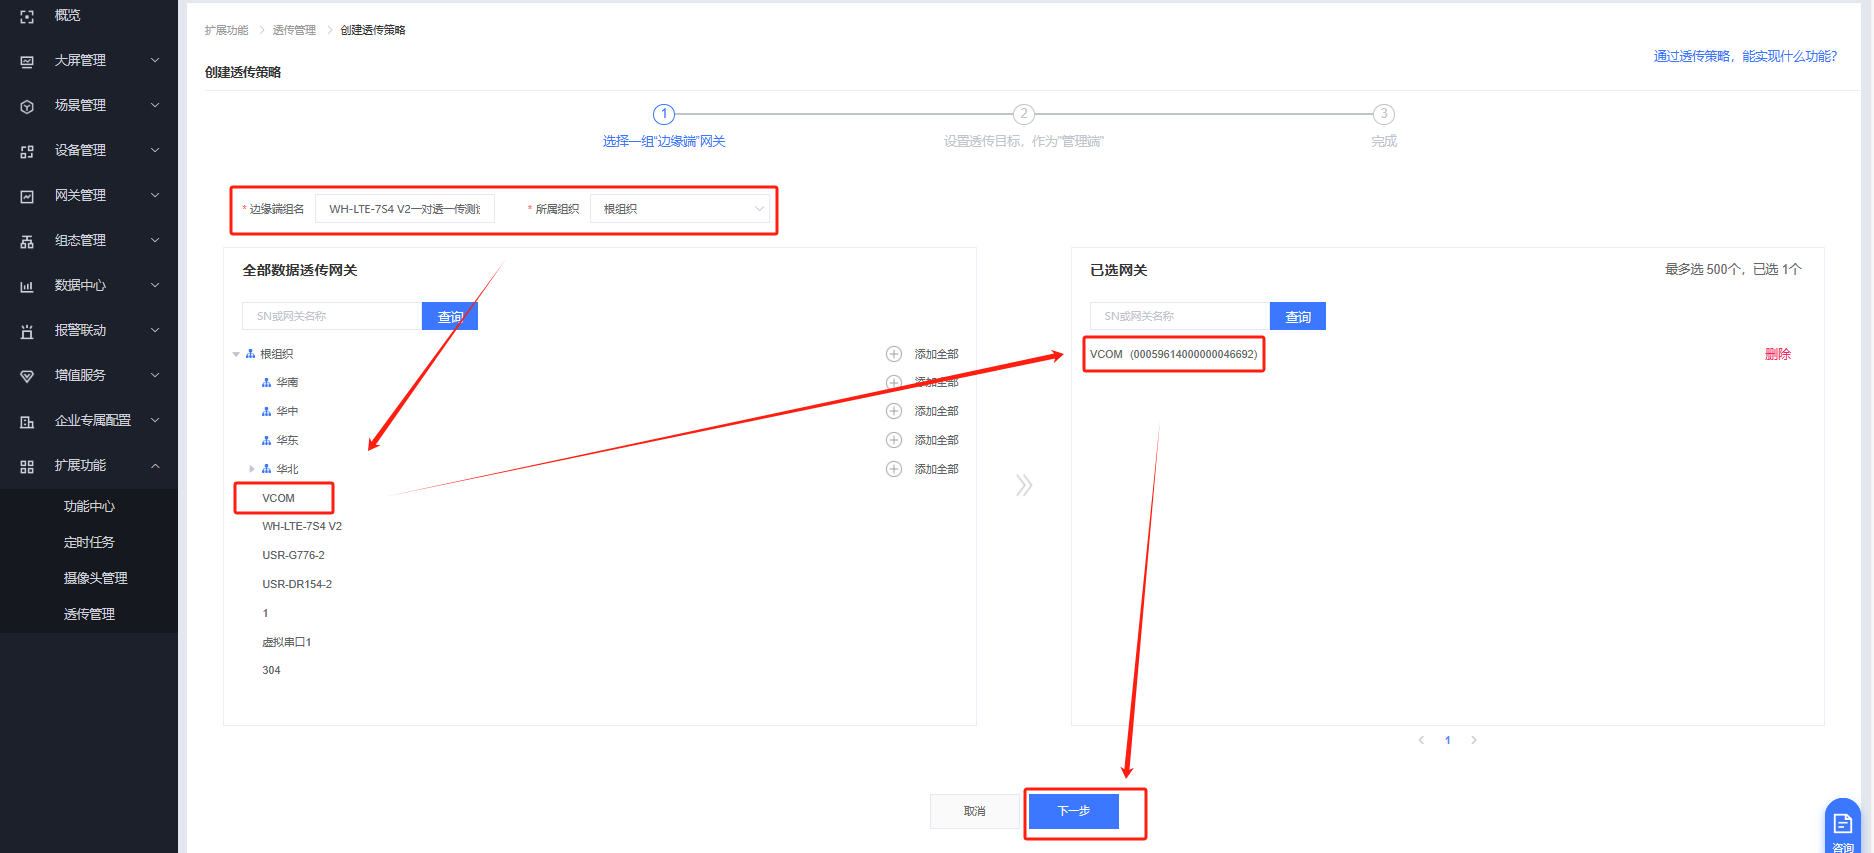Click the plus icon beside 根组织 添加全部

(894, 354)
